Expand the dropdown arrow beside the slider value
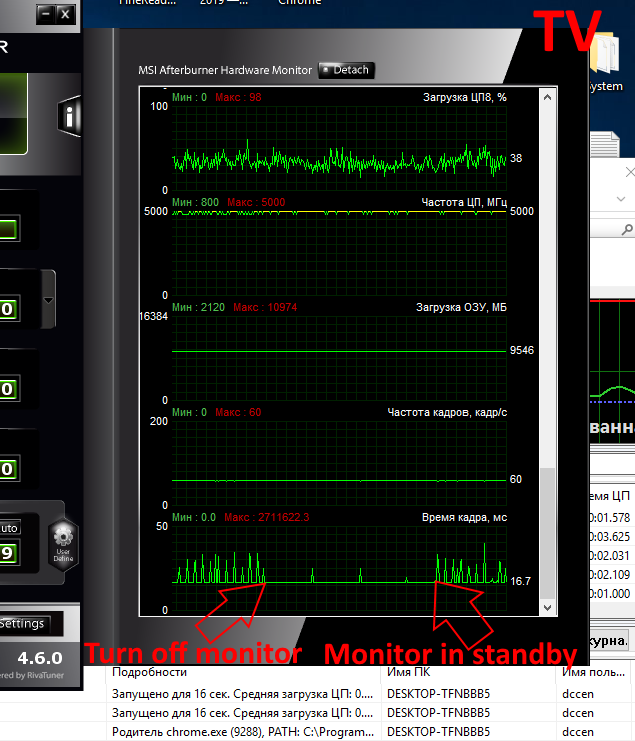 click(x=49, y=300)
